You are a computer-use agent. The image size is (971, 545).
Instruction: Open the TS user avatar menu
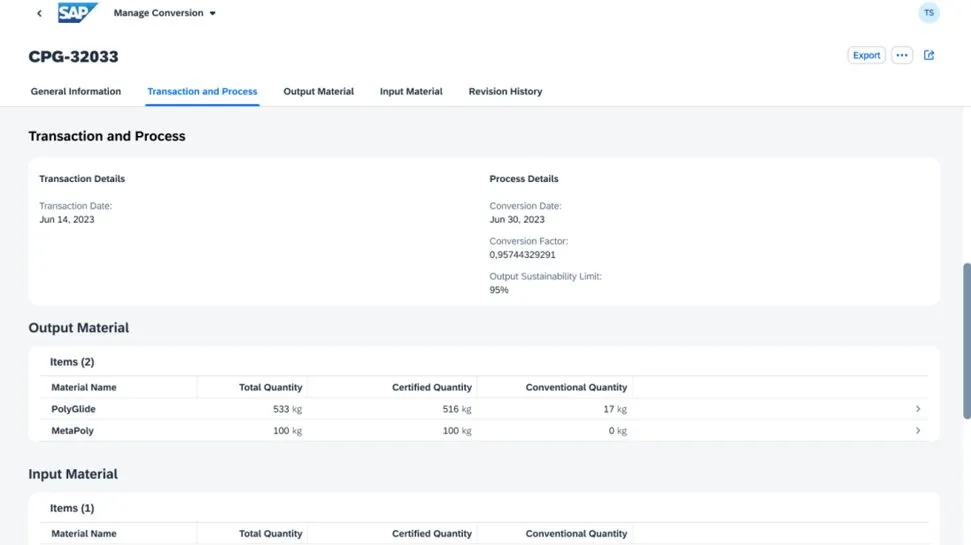coord(929,13)
